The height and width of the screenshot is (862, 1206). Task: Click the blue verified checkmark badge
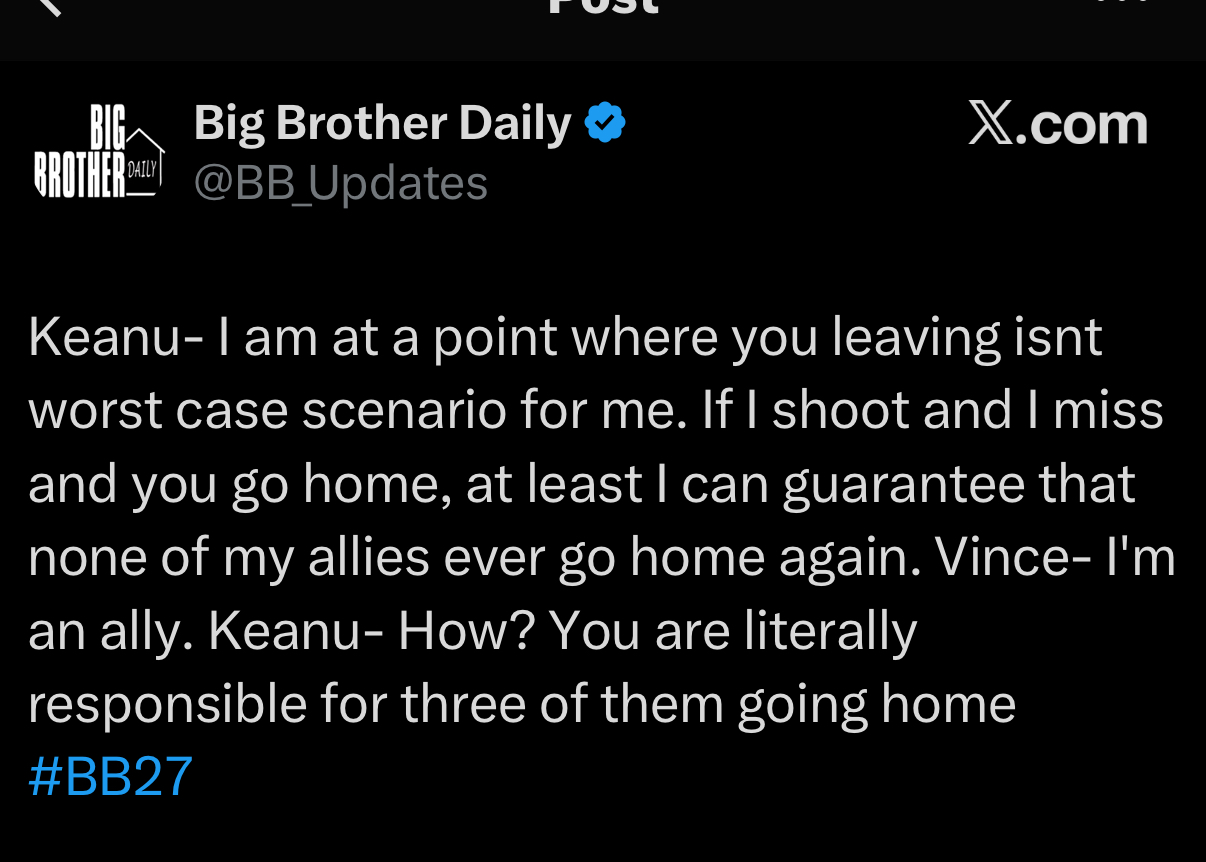(x=605, y=123)
